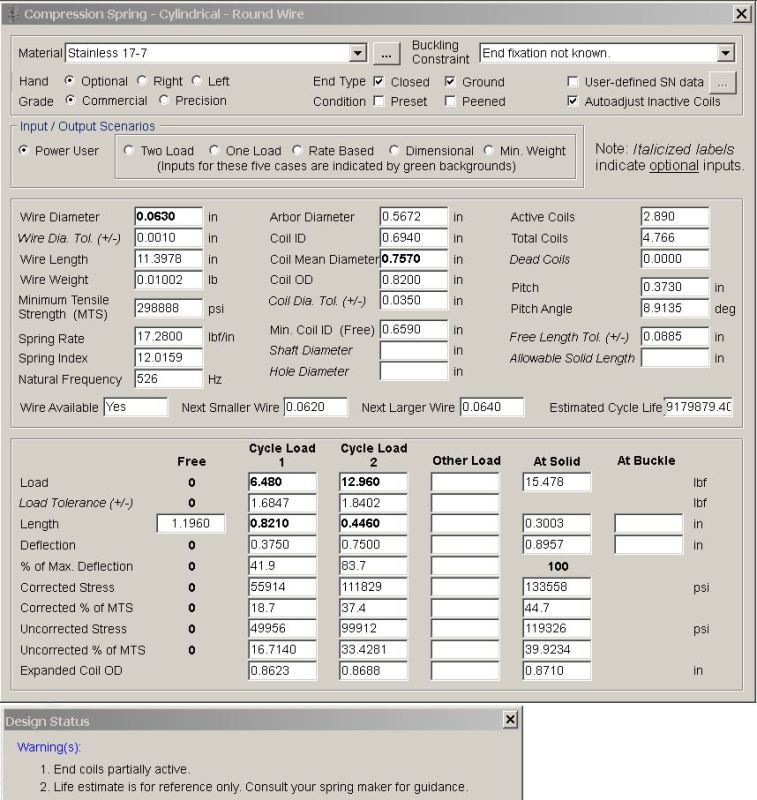Close the Compression Spring dialog window

[x=741, y=13]
